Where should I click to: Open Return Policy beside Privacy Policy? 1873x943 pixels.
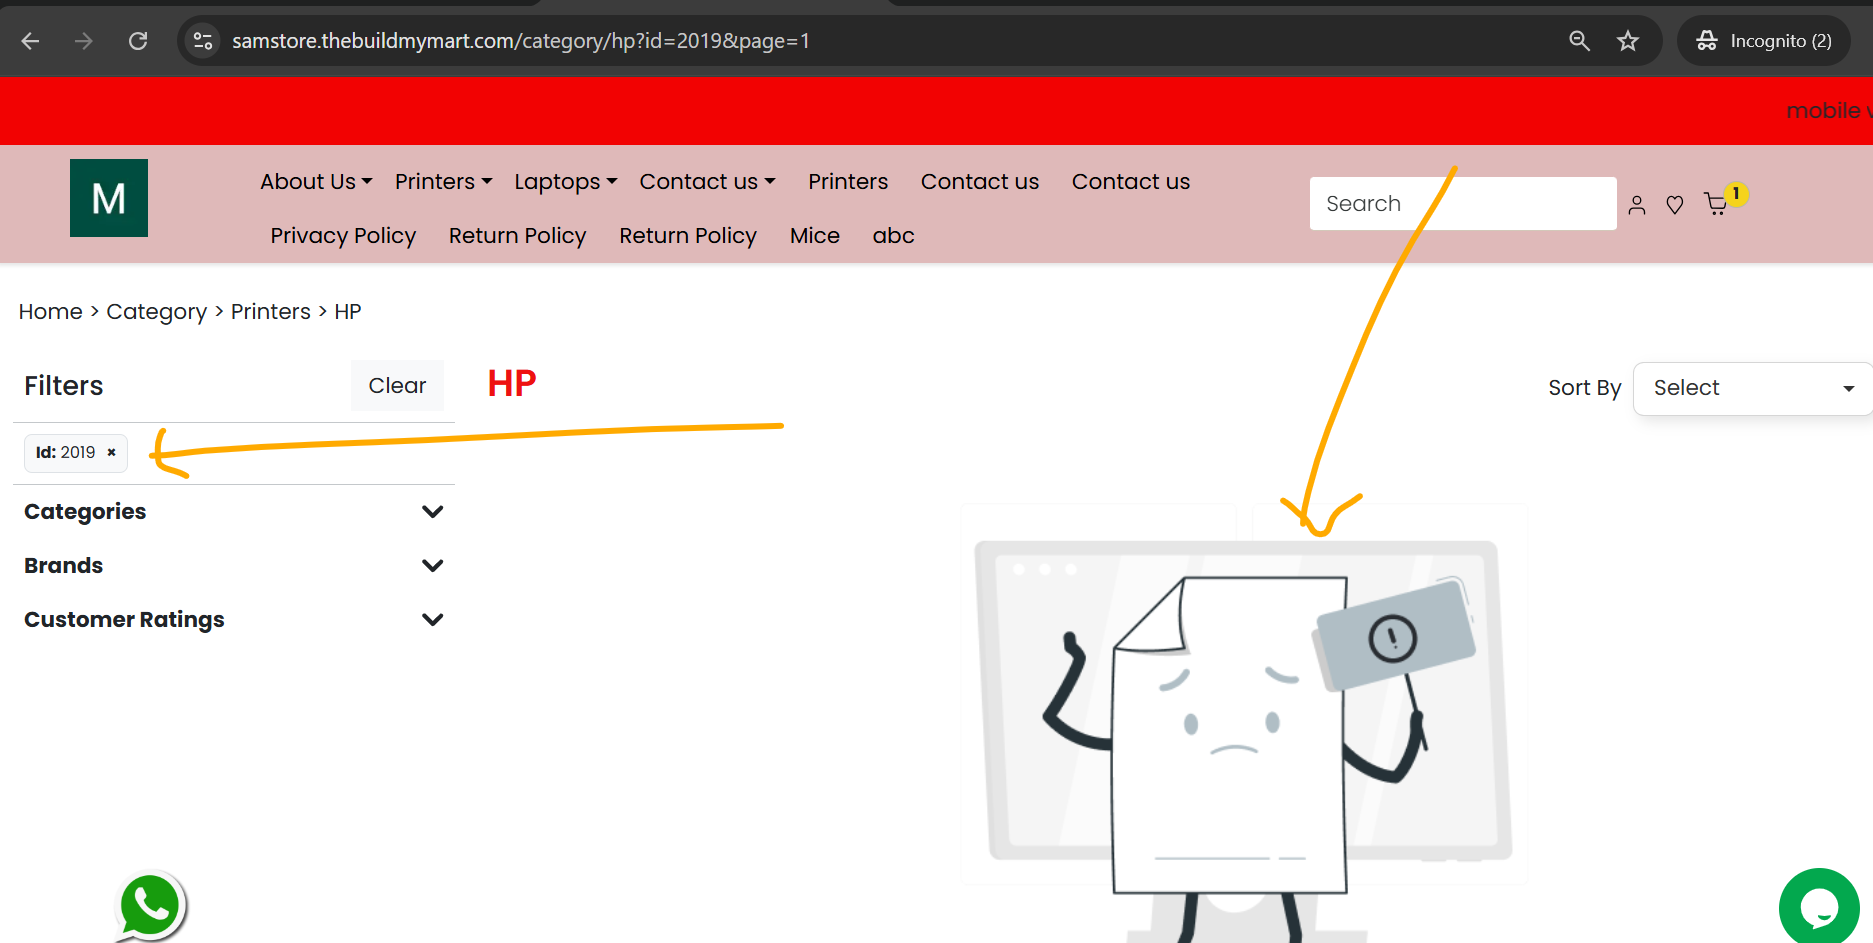click(x=517, y=236)
